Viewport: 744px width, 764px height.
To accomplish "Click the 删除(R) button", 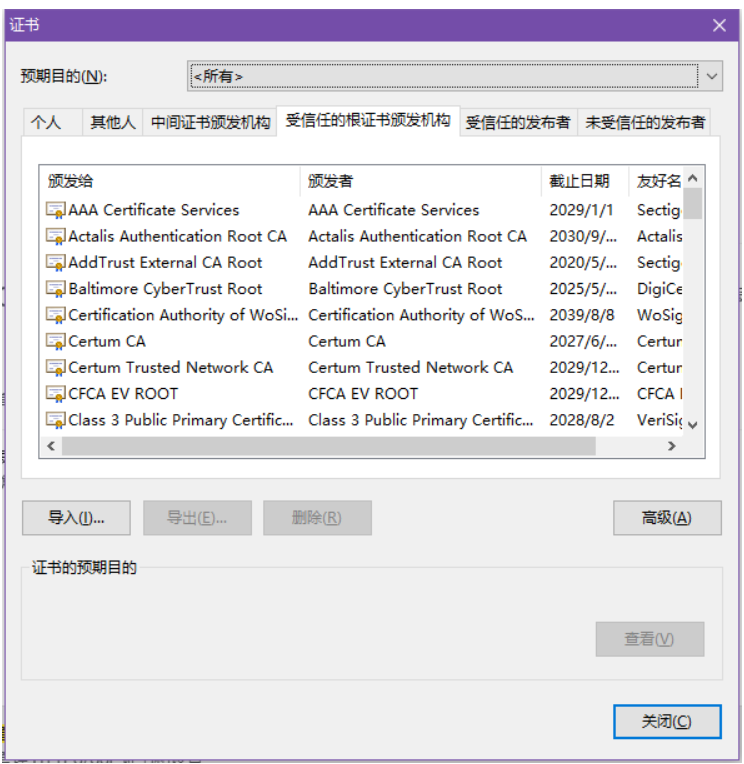I will point(317,517).
